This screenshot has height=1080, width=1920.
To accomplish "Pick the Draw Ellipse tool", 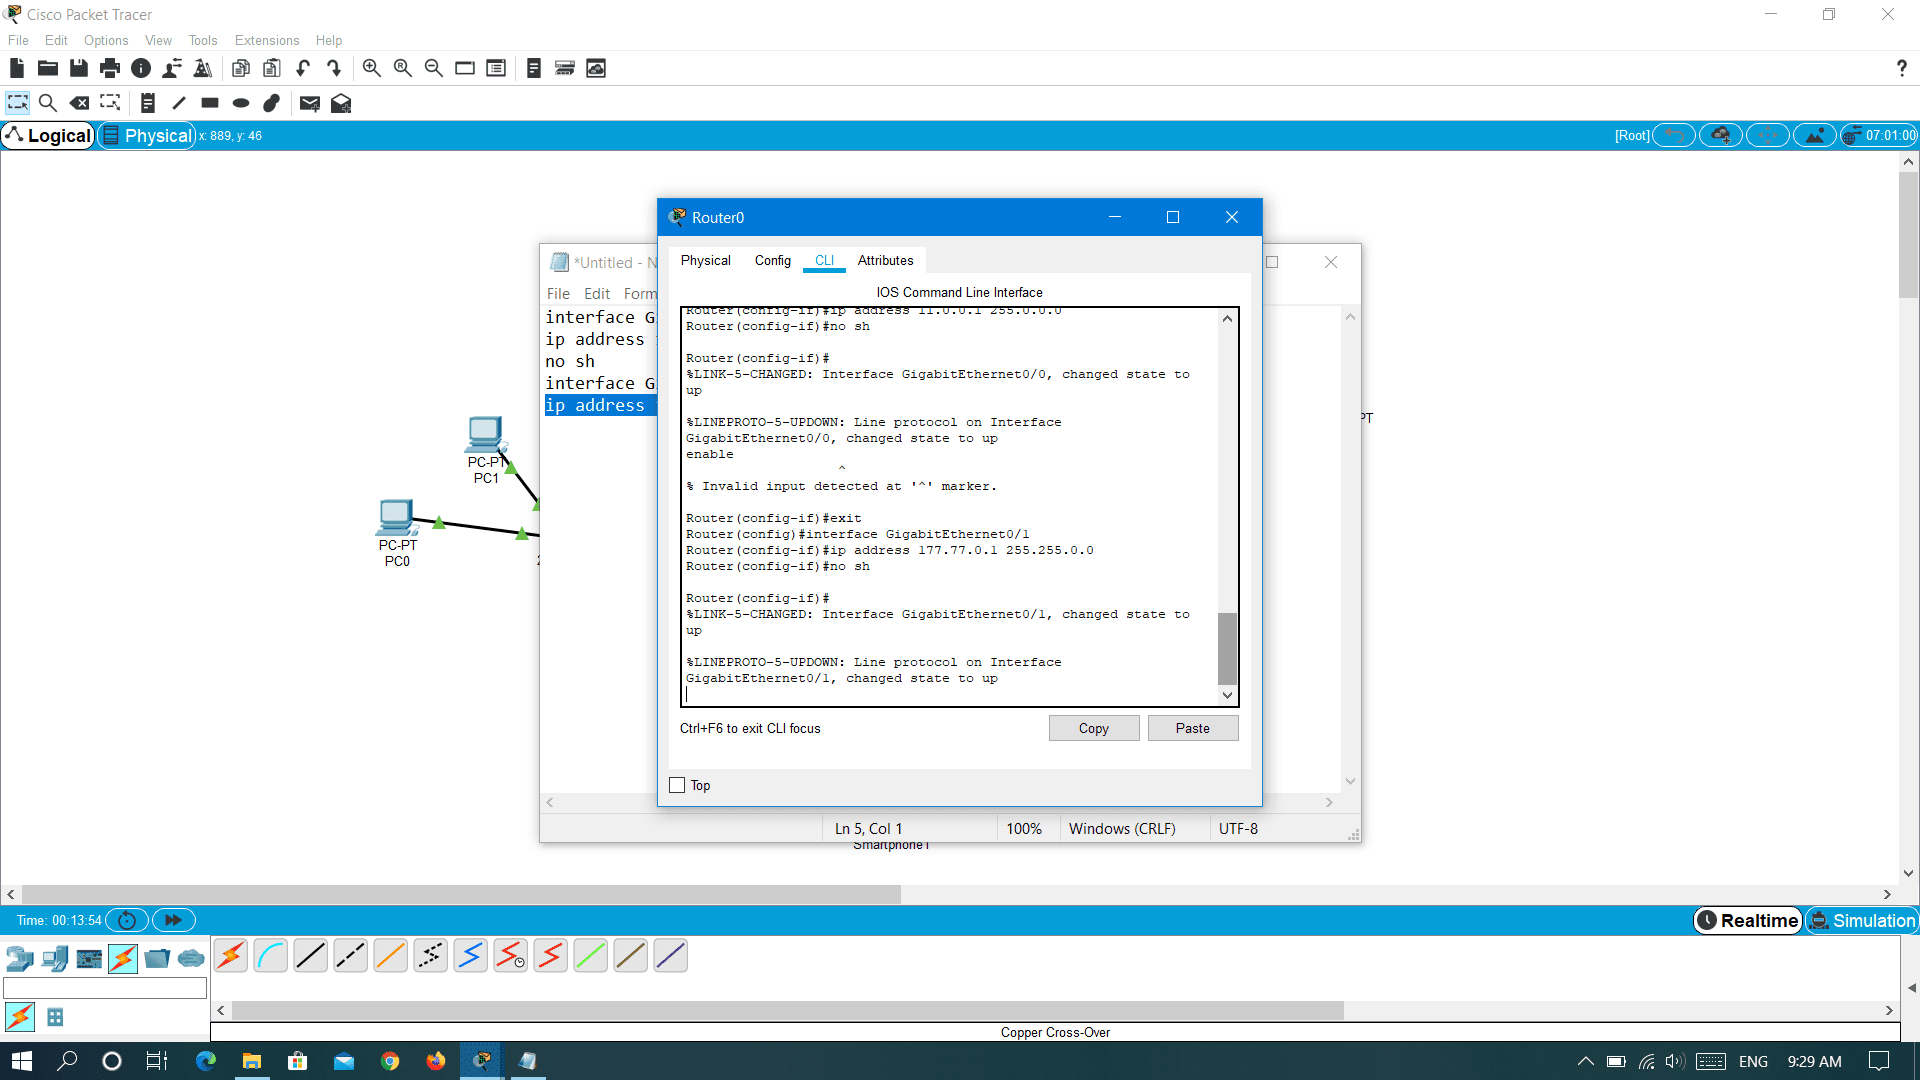I will click(x=241, y=103).
